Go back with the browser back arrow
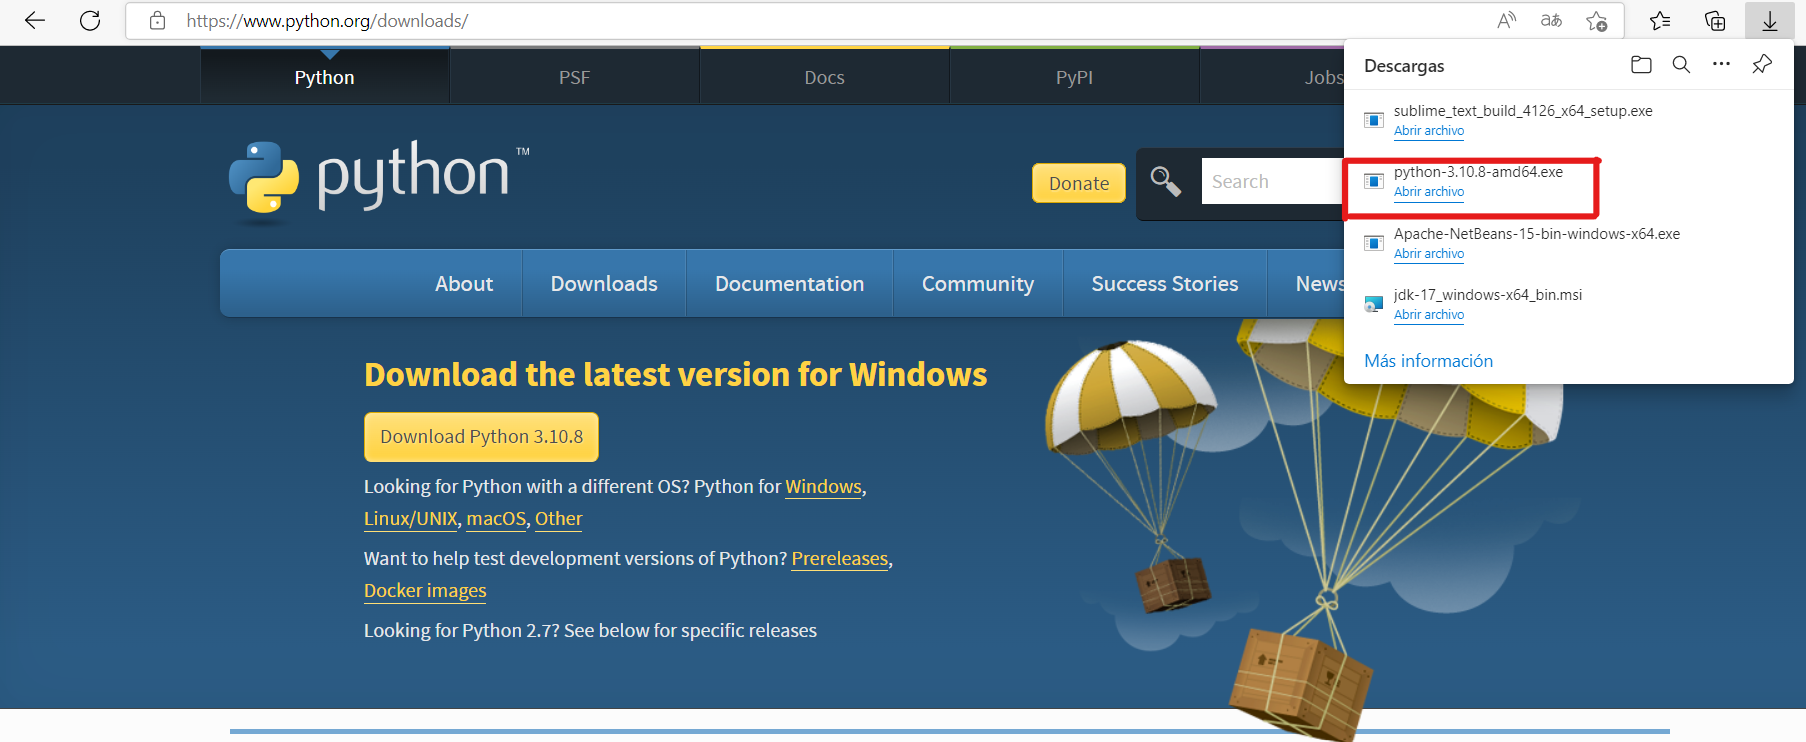The image size is (1806, 742). pyautogui.click(x=35, y=20)
